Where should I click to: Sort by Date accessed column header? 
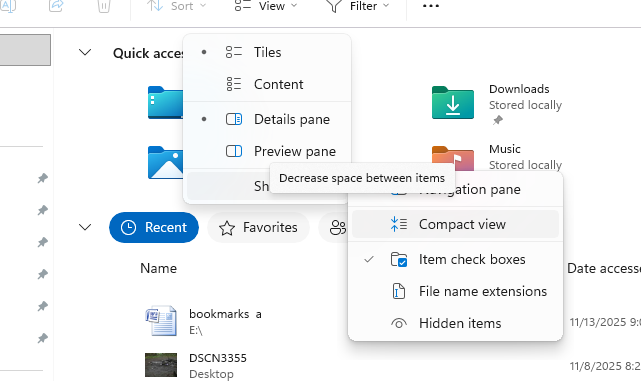(x=604, y=268)
